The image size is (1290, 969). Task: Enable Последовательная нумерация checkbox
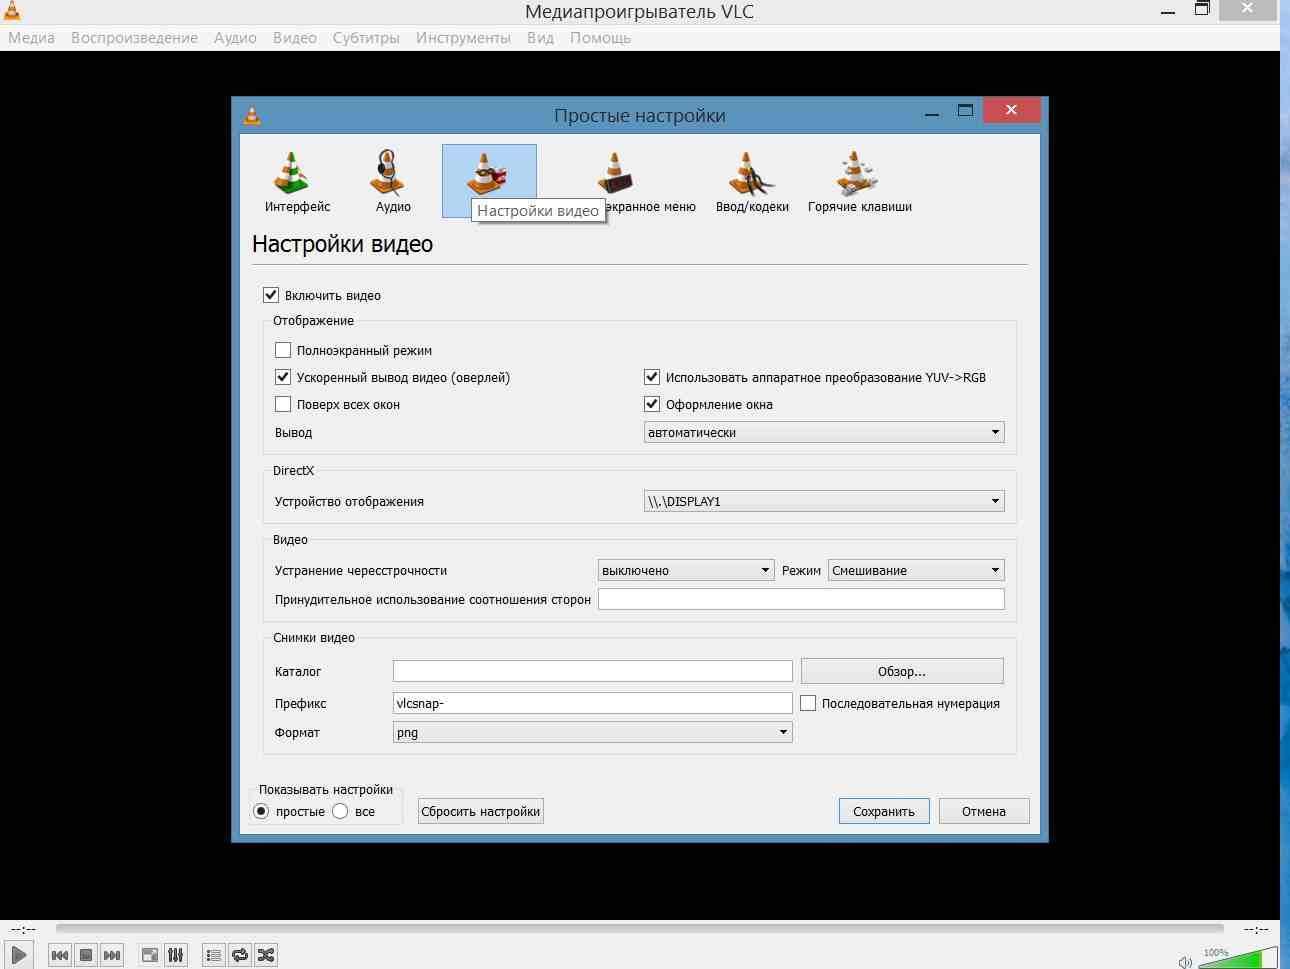[808, 703]
